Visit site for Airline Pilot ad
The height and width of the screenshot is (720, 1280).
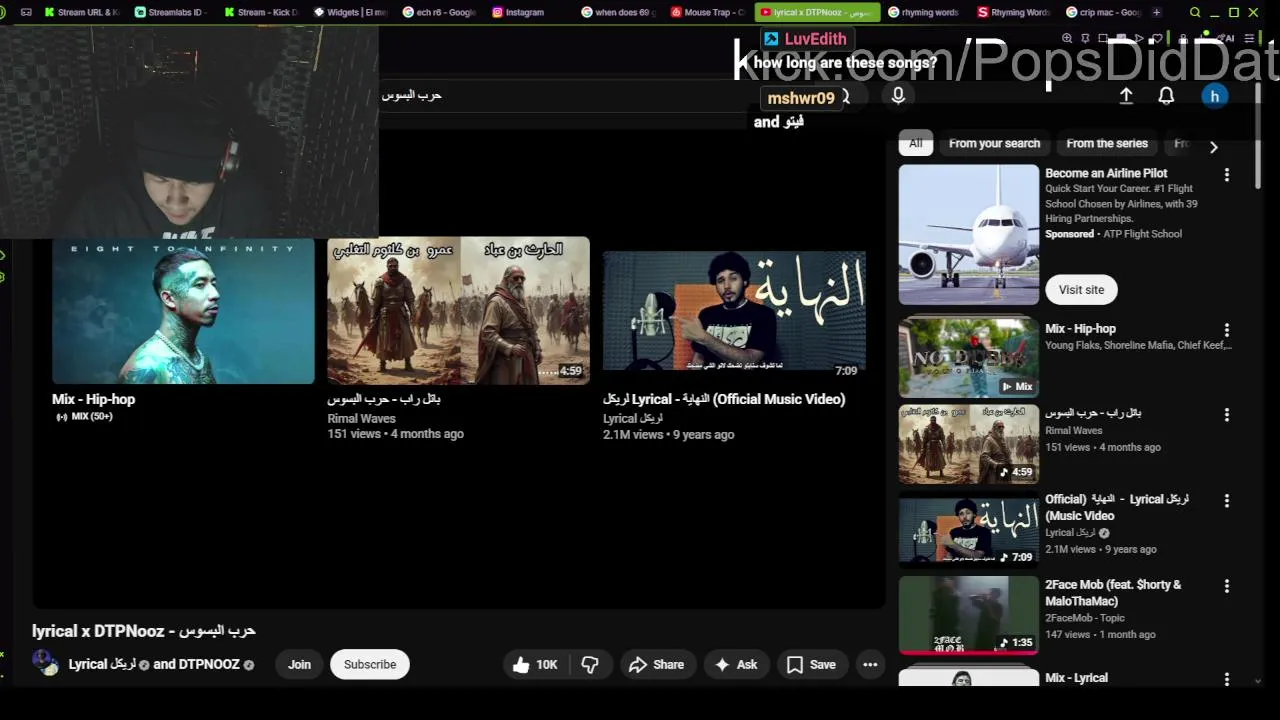(1081, 289)
